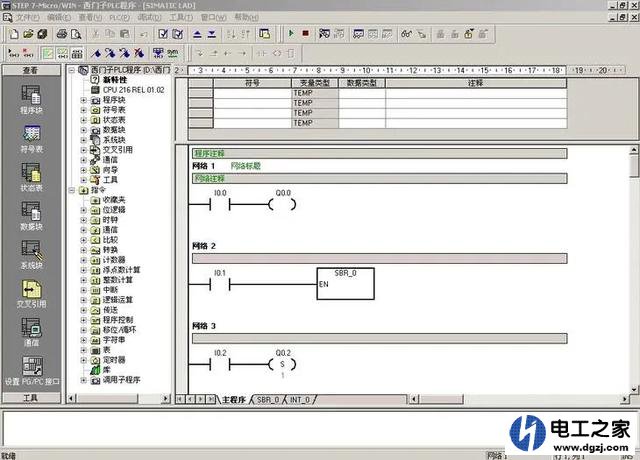Viewport: 640px width, 460px height.
Task: Expand the 程序块 tree node
Action: (84, 100)
